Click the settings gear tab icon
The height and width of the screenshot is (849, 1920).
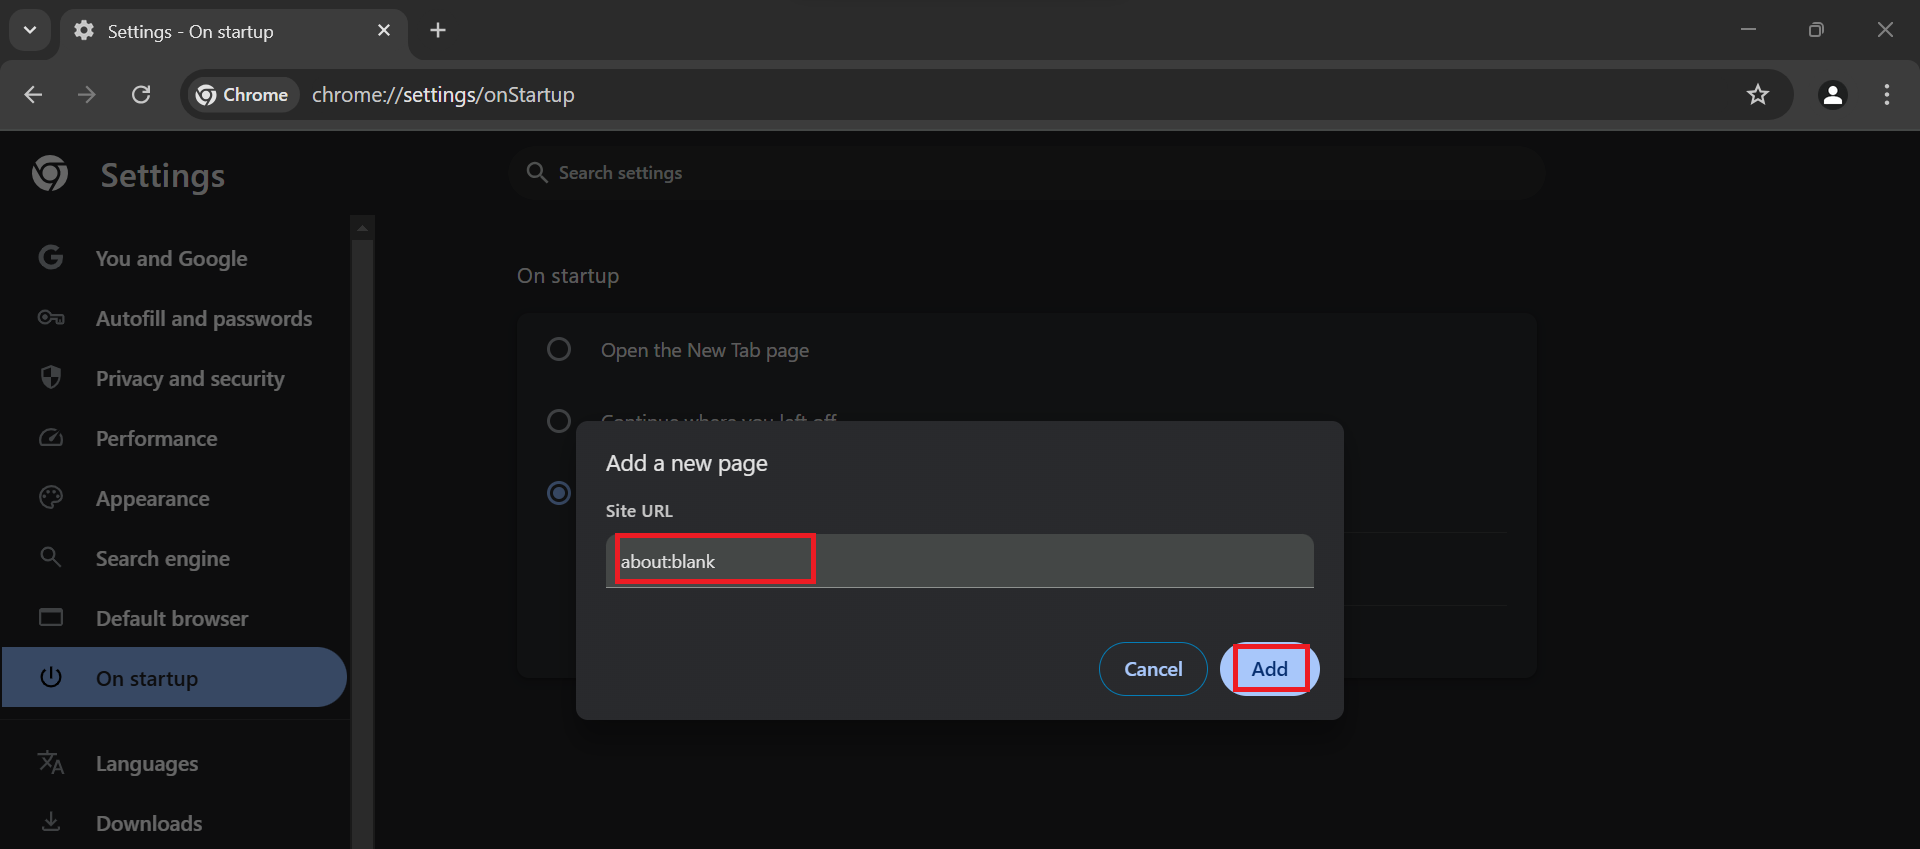pos(84,31)
